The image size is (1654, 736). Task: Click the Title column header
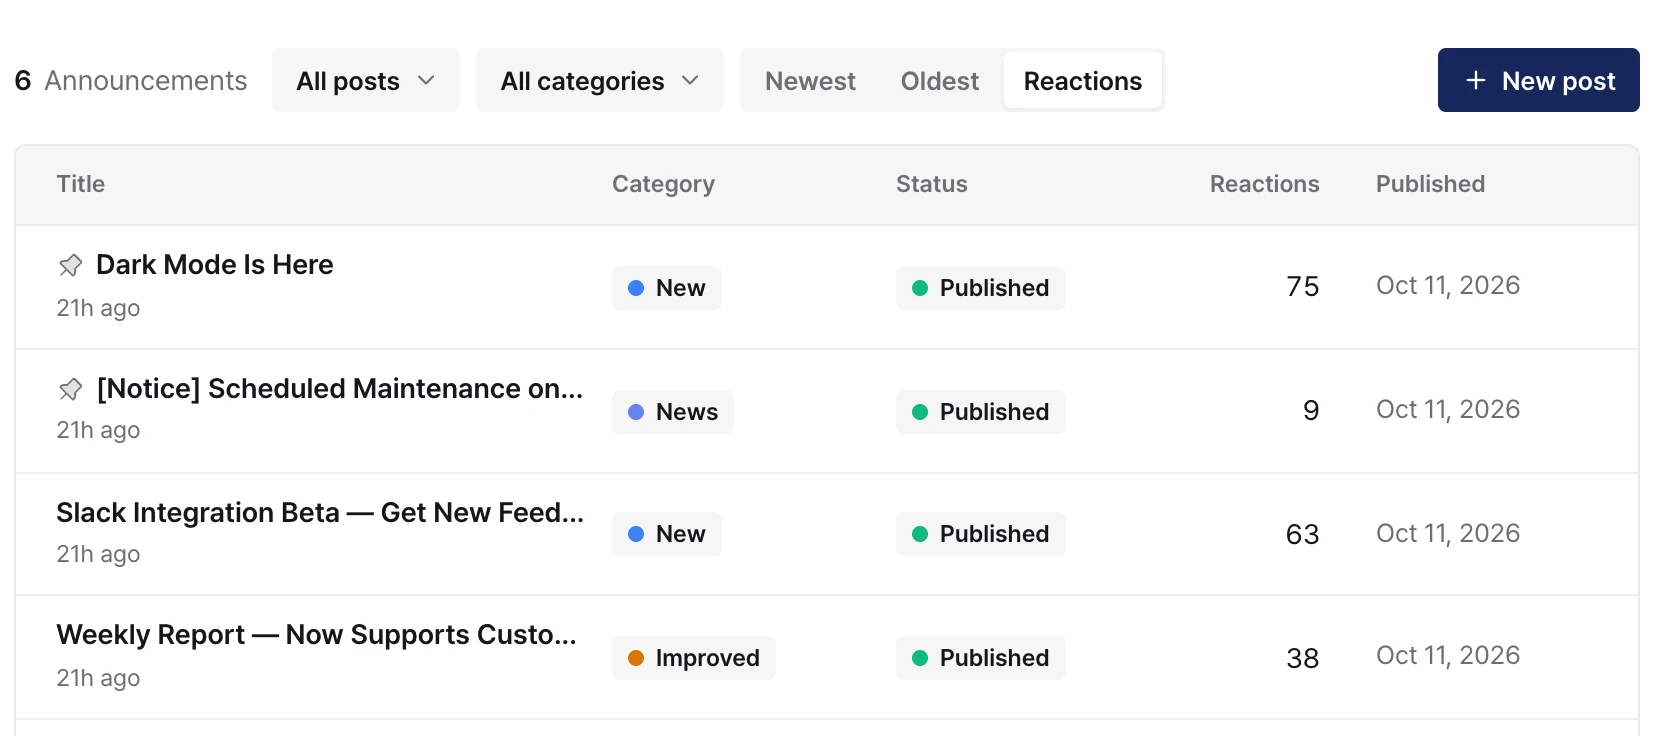click(x=81, y=184)
